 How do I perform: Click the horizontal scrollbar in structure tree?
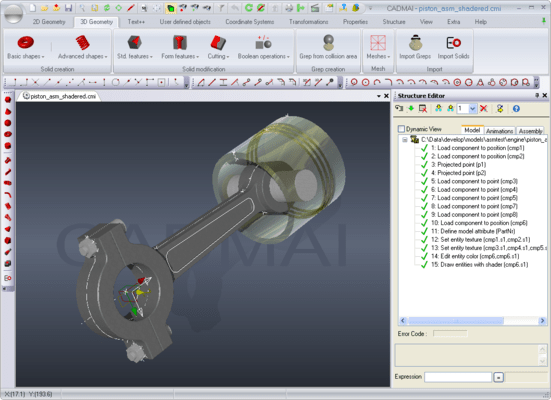[x=456, y=321]
